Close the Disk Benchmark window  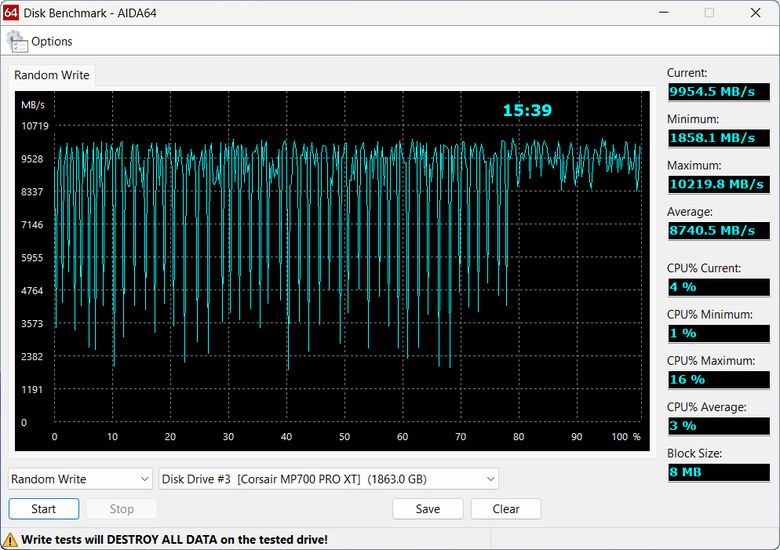point(755,12)
